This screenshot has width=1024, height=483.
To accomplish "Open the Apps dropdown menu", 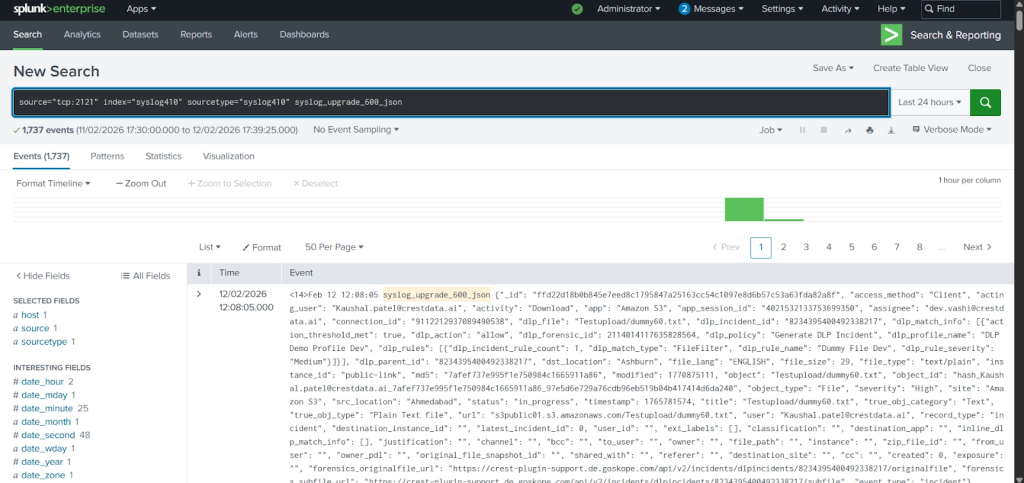I will pos(141,9).
